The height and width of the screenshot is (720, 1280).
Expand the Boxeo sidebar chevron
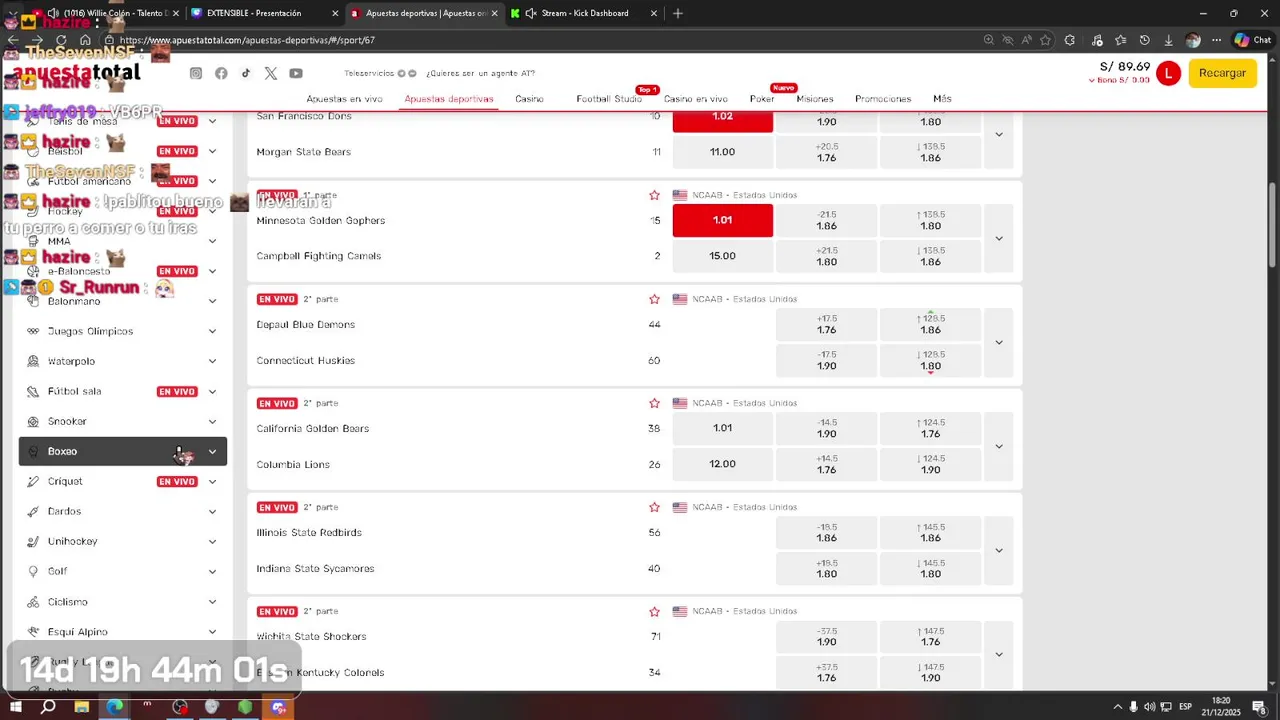(x=212, y=451)
